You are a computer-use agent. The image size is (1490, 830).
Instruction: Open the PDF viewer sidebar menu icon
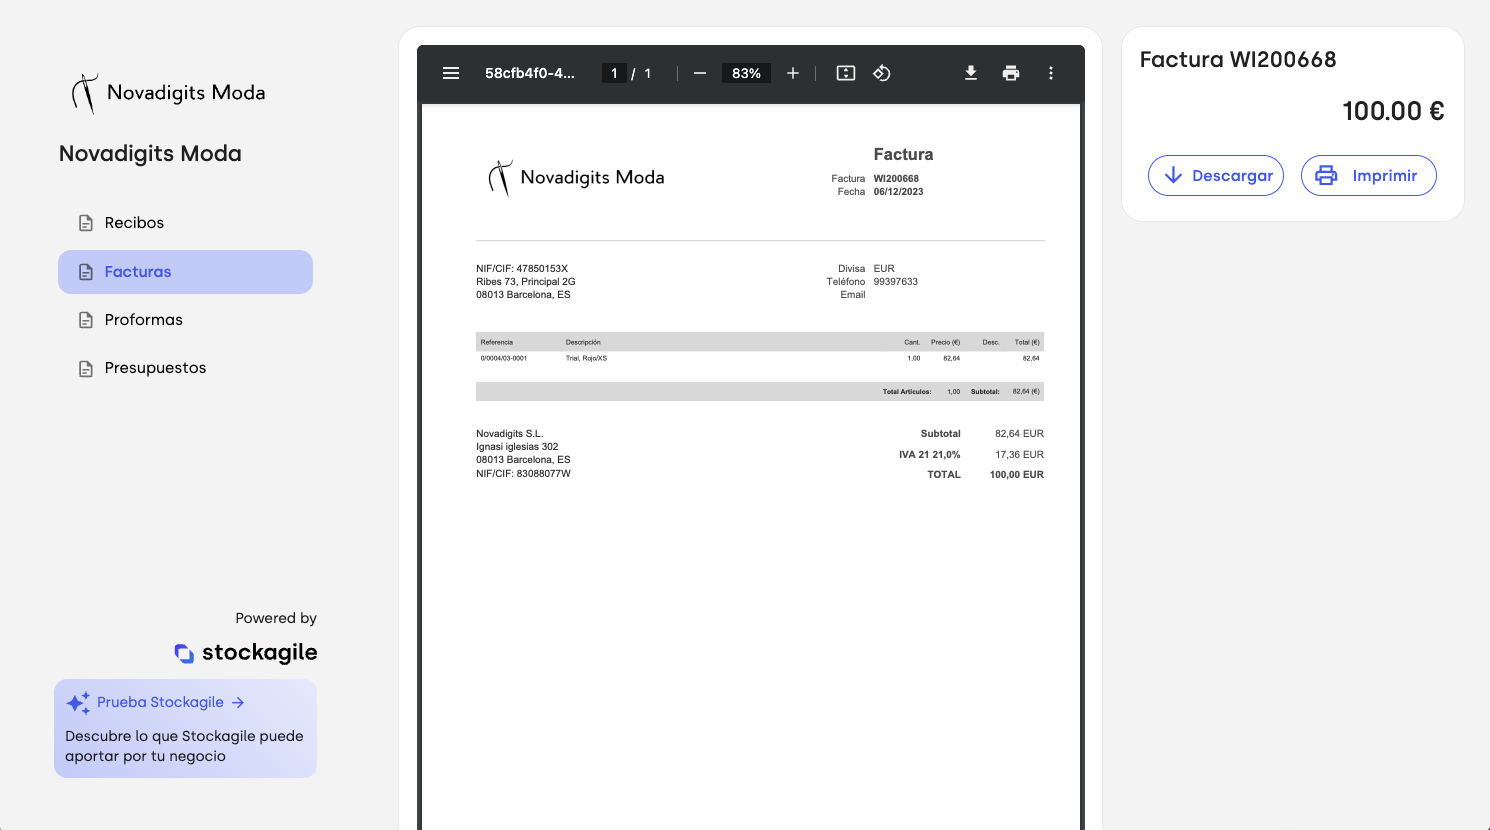click(x=451, y=73)
